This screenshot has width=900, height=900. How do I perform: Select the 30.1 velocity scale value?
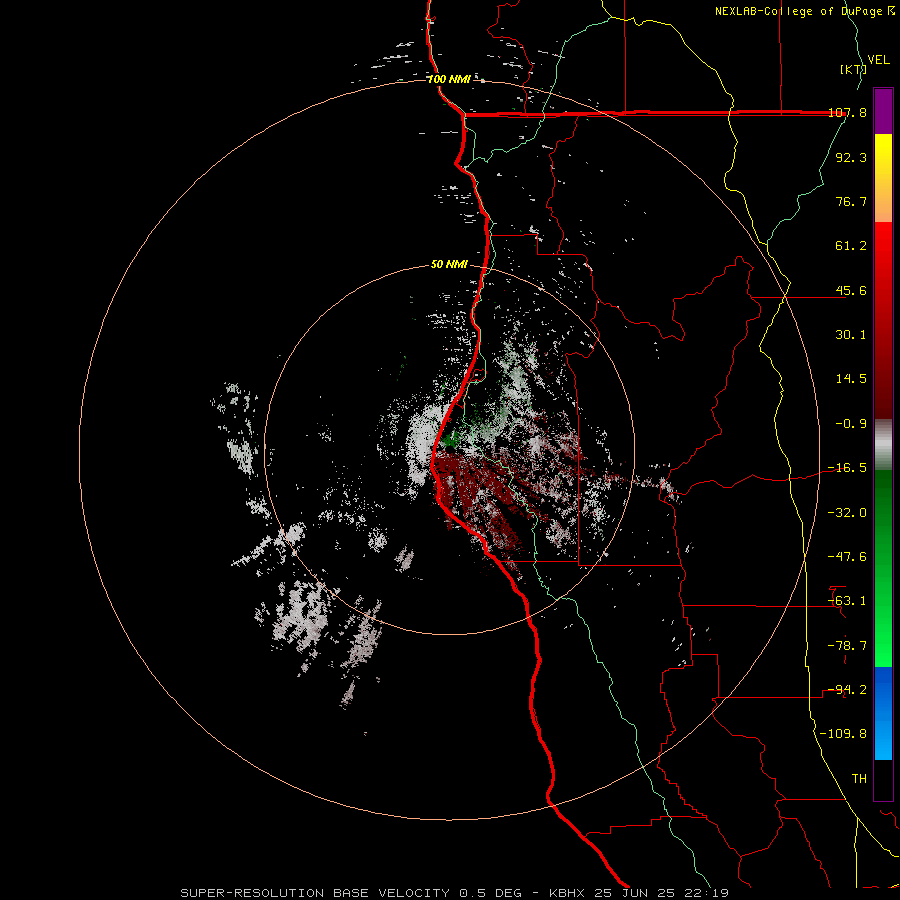pyautogui.click(x=851, y=335)
